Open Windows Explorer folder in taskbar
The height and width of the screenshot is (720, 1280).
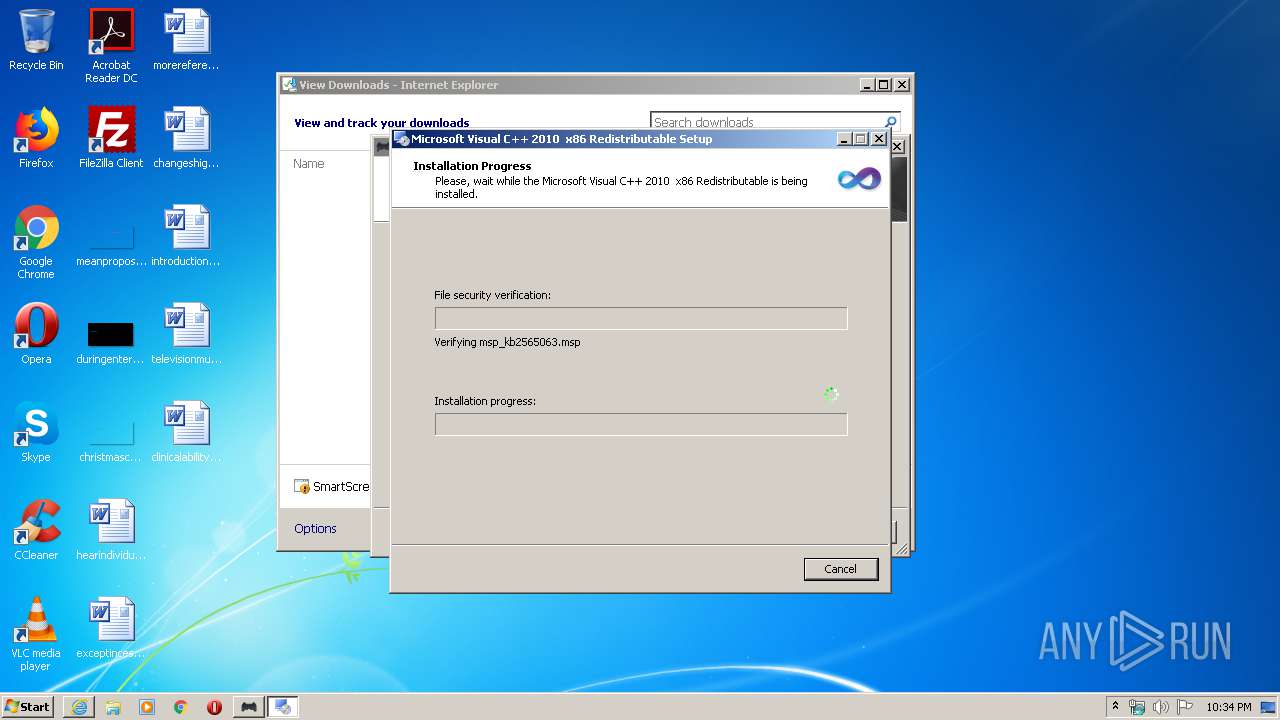(x=113, y=707)
